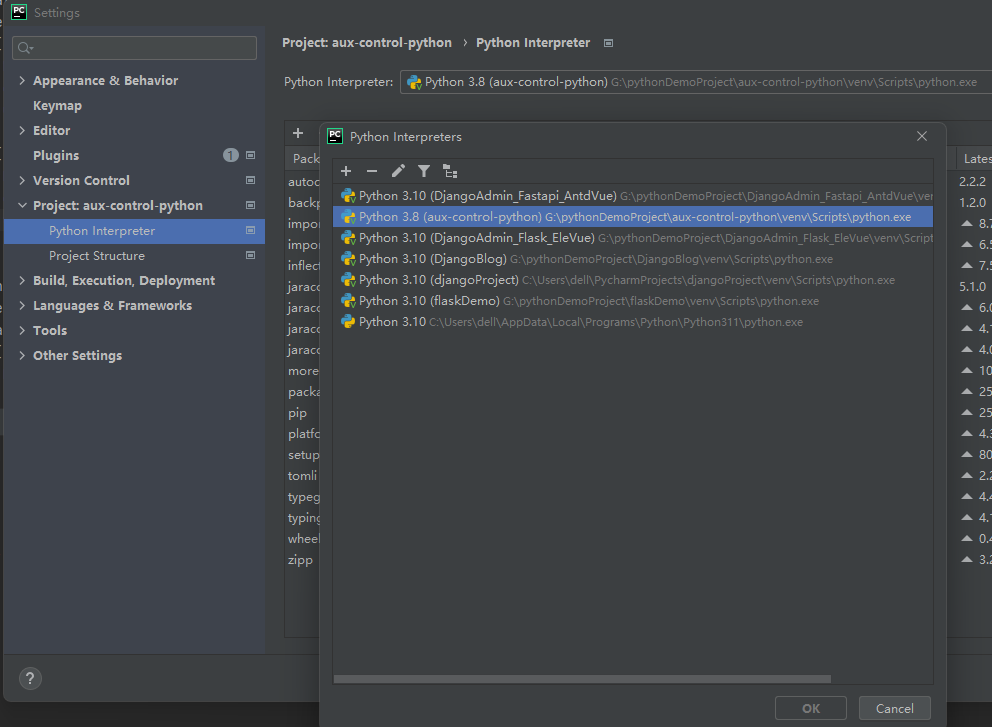Collapse Project: aux-control-python section
The height and width of the screenshot is (727, 992).
22,205
